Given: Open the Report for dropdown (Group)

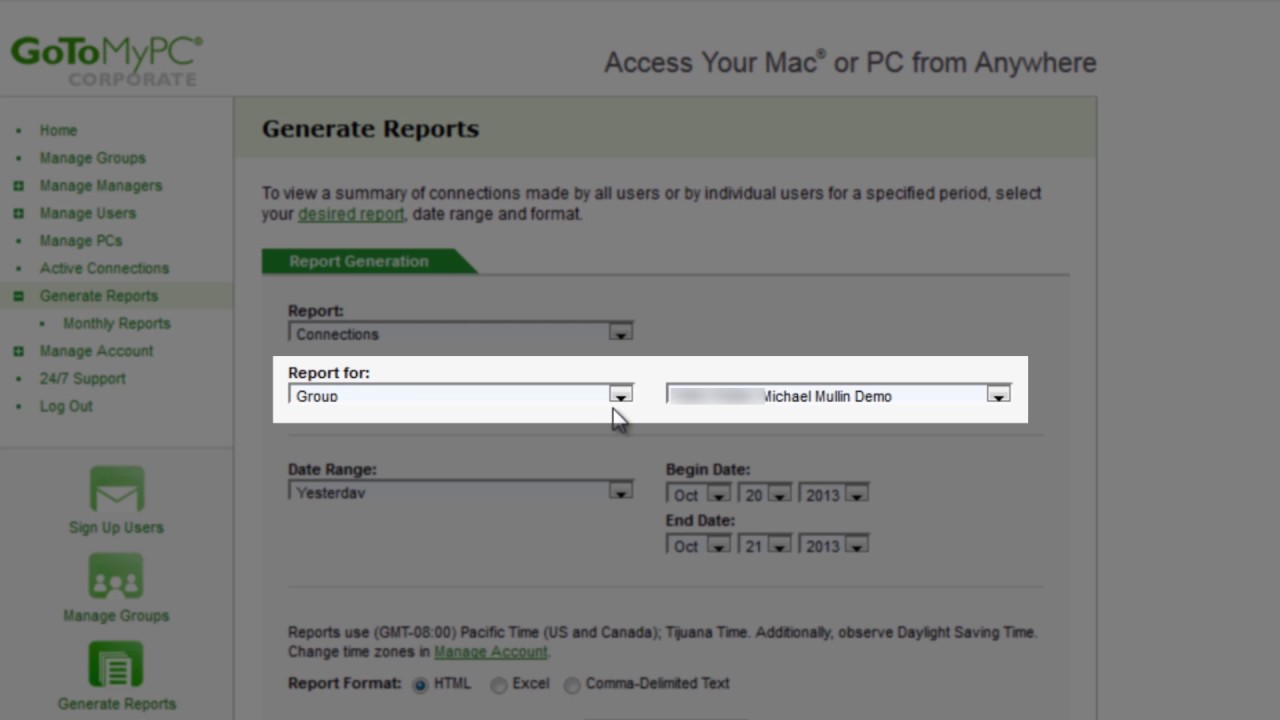Looking at the screenshot, I should pos(461,395).
